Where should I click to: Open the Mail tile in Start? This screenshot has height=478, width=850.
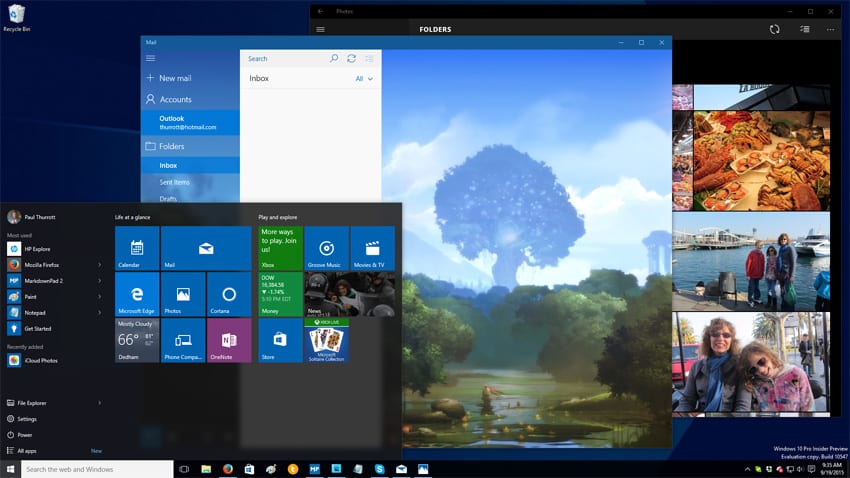point(206,248)
